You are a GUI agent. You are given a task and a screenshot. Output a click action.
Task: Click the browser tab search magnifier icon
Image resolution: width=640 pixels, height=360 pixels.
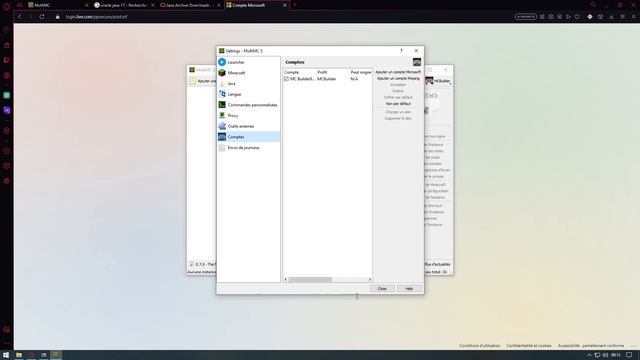(593, 5)
